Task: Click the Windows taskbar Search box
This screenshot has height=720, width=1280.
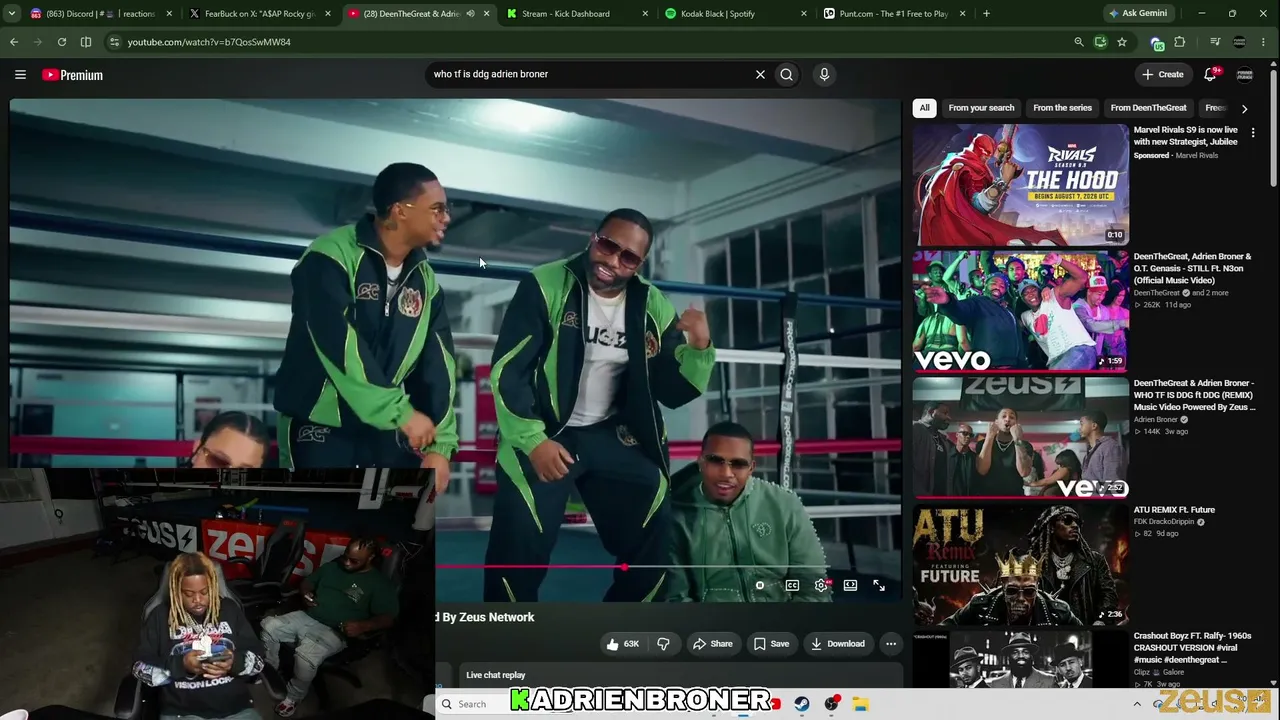Action: [x=472, y=704]
